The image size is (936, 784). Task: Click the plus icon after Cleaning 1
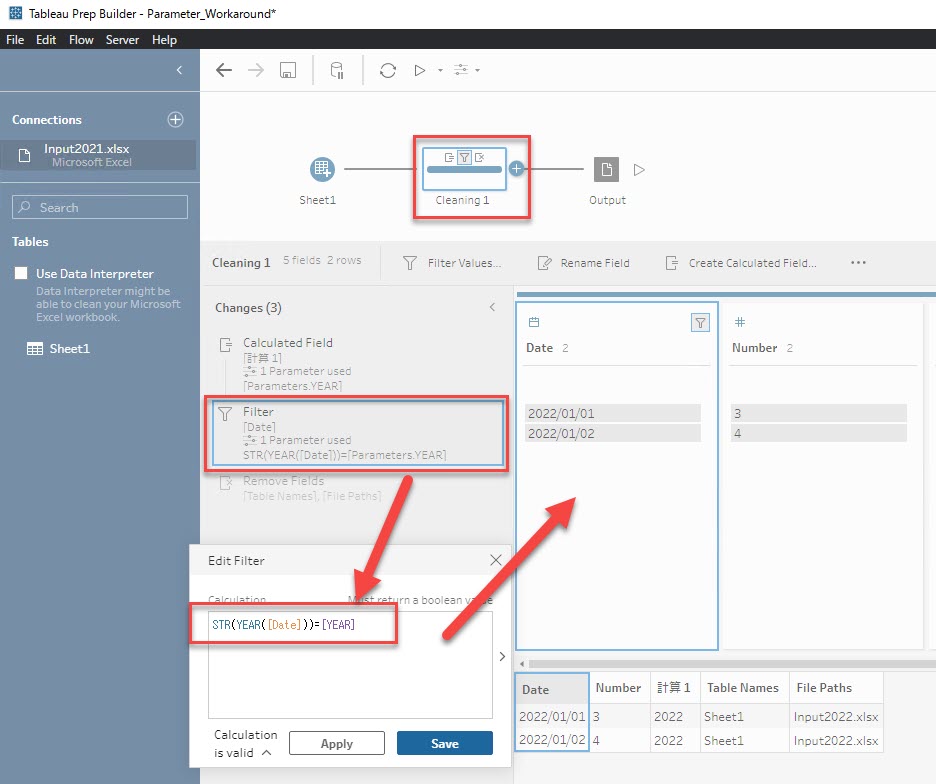point(516,169)
